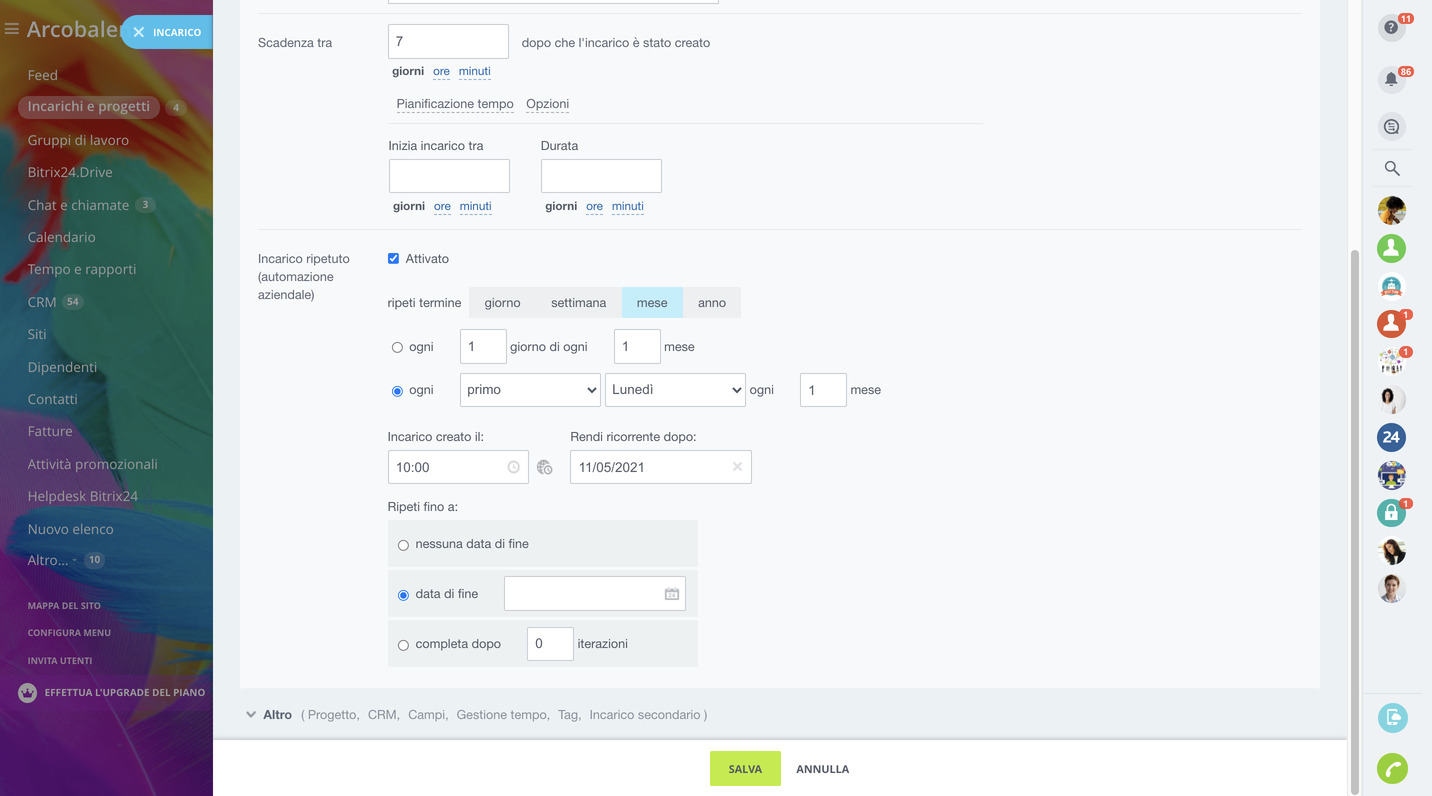1432x796 pixels.
Task: Click the iterazioni count input
Action: tap(550, 644)
